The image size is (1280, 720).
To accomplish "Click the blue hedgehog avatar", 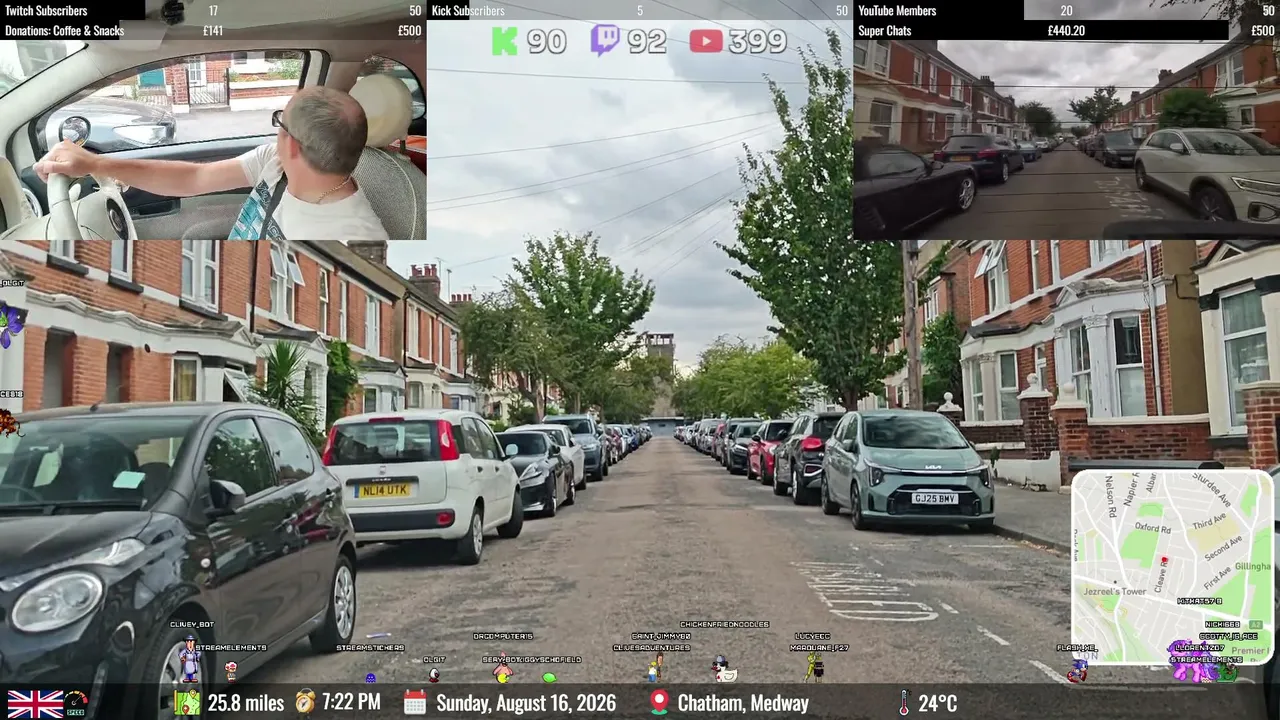I will pyautogui.click(x=1077, y=669).
